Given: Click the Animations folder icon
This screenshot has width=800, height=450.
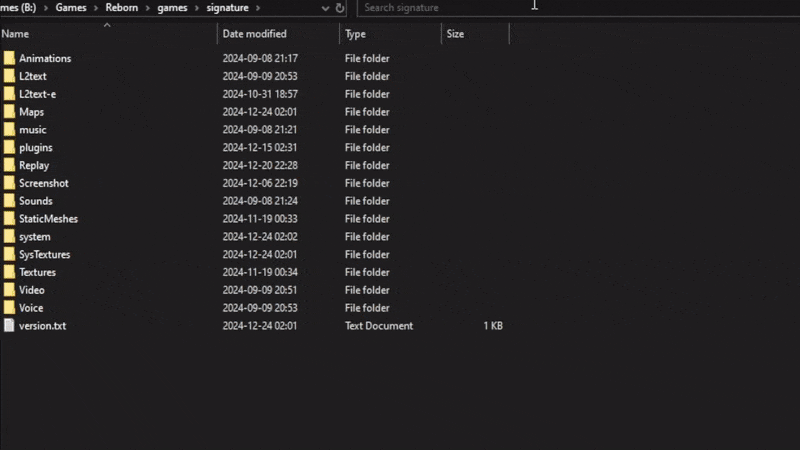Looking at the screenshot, I should (9, 58).
